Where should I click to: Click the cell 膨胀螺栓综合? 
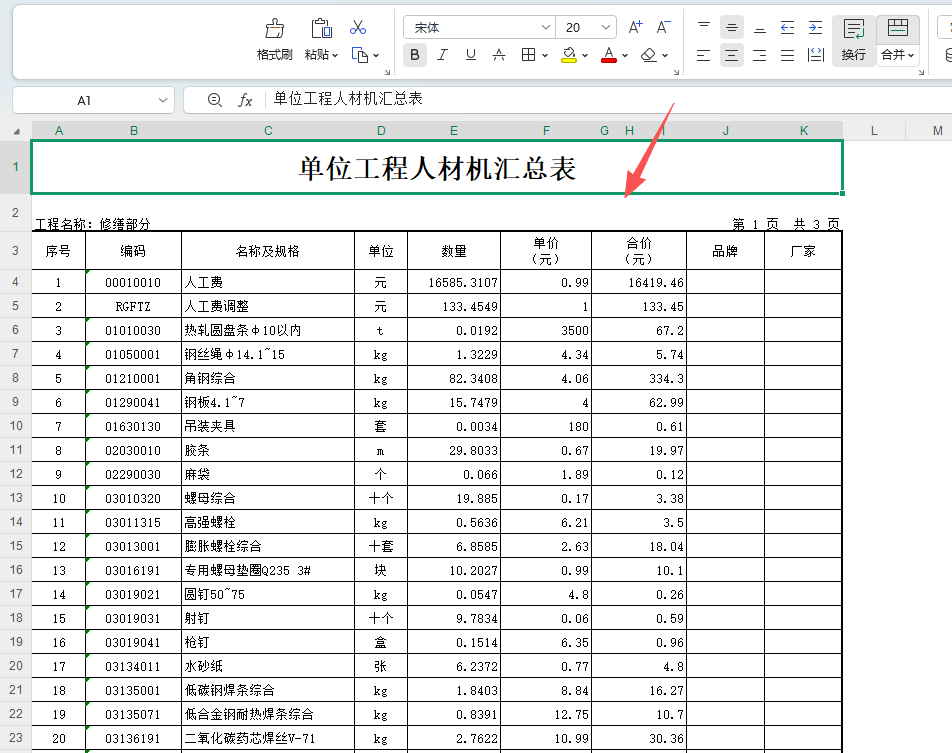coord(268,546)
